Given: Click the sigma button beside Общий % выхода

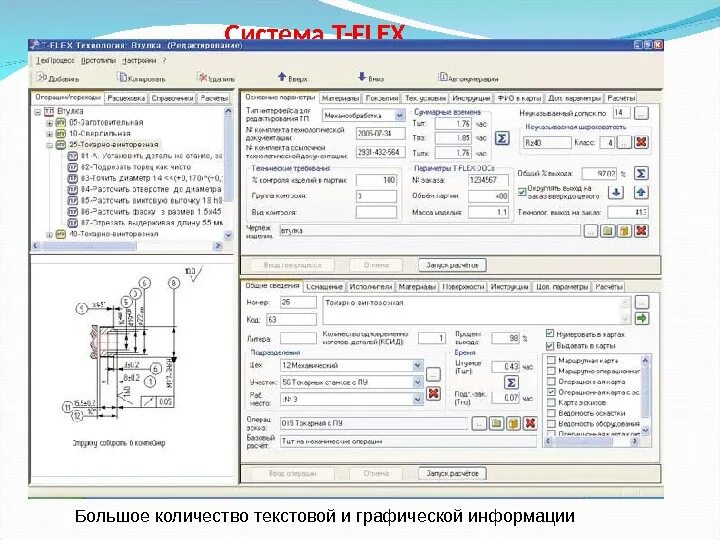Looking at the screenshot, I should [x=641, y=174].
